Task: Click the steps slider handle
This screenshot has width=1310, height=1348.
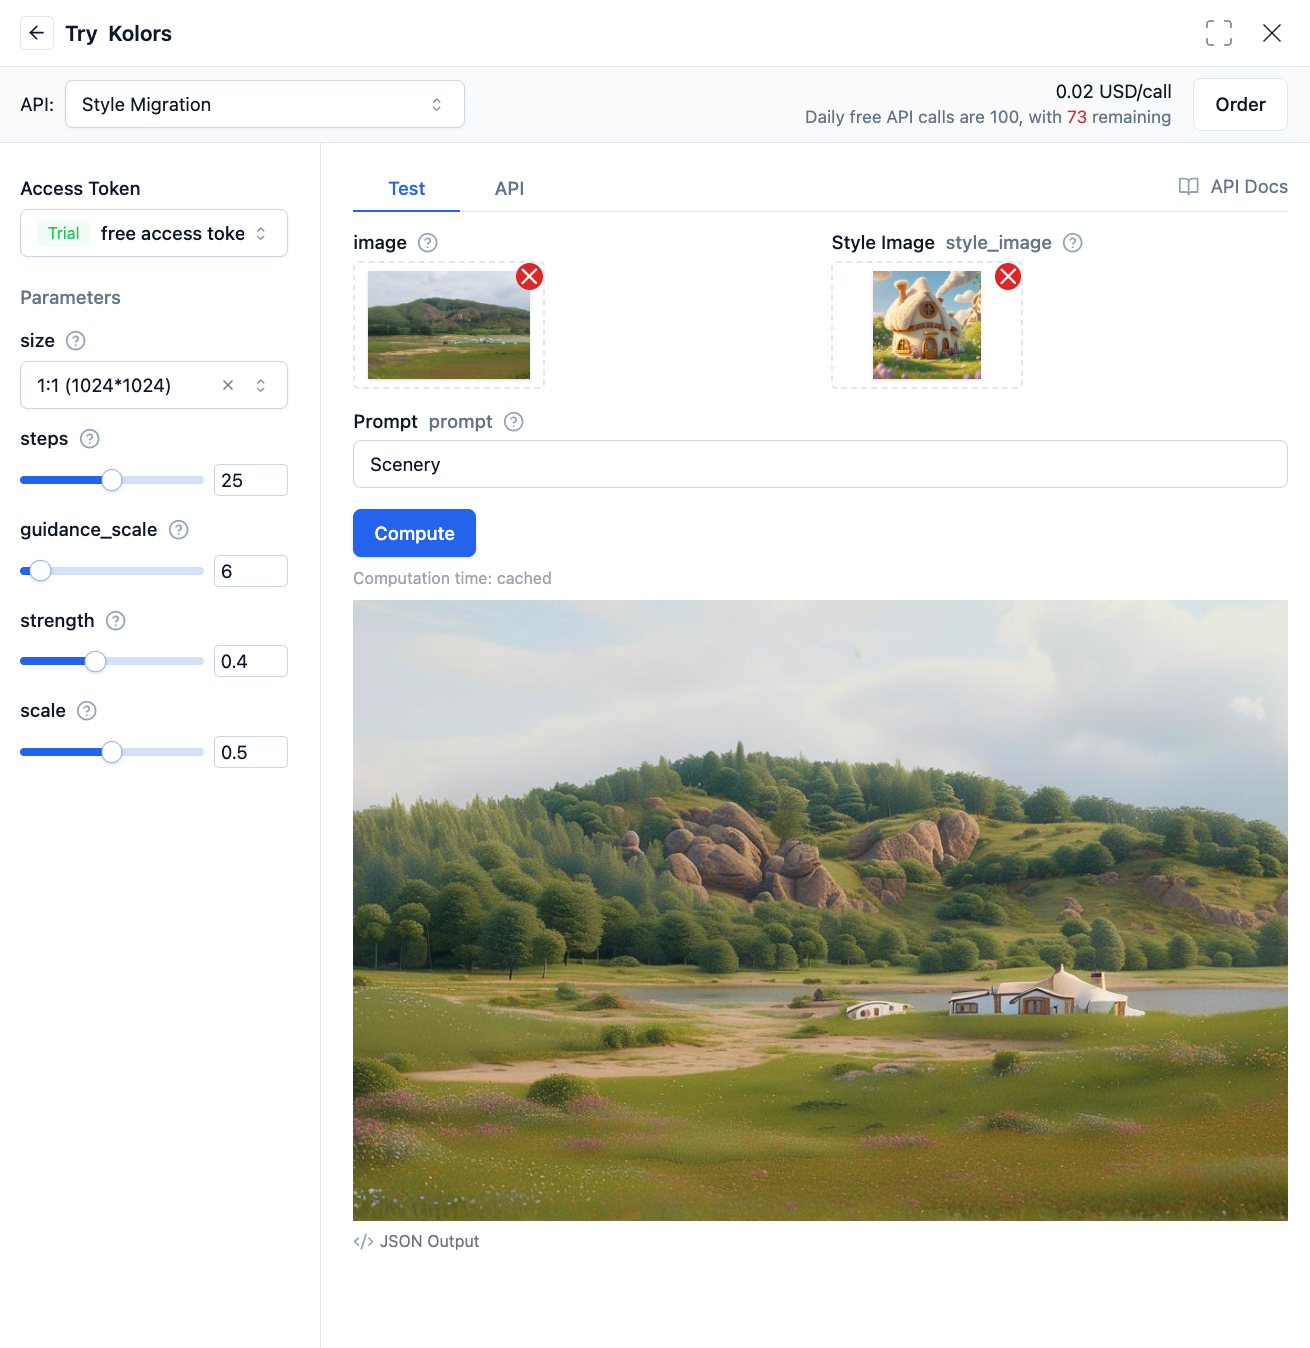Action: 112,480
